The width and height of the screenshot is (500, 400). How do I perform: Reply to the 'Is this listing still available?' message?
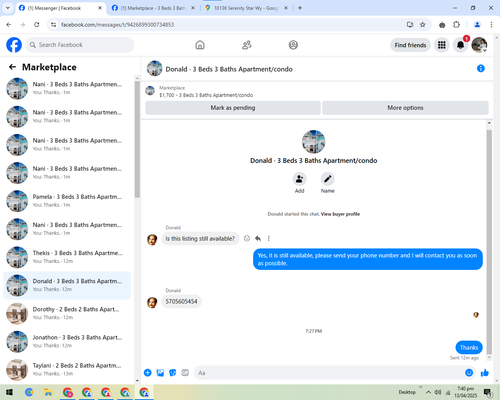[x=258, y=238]
